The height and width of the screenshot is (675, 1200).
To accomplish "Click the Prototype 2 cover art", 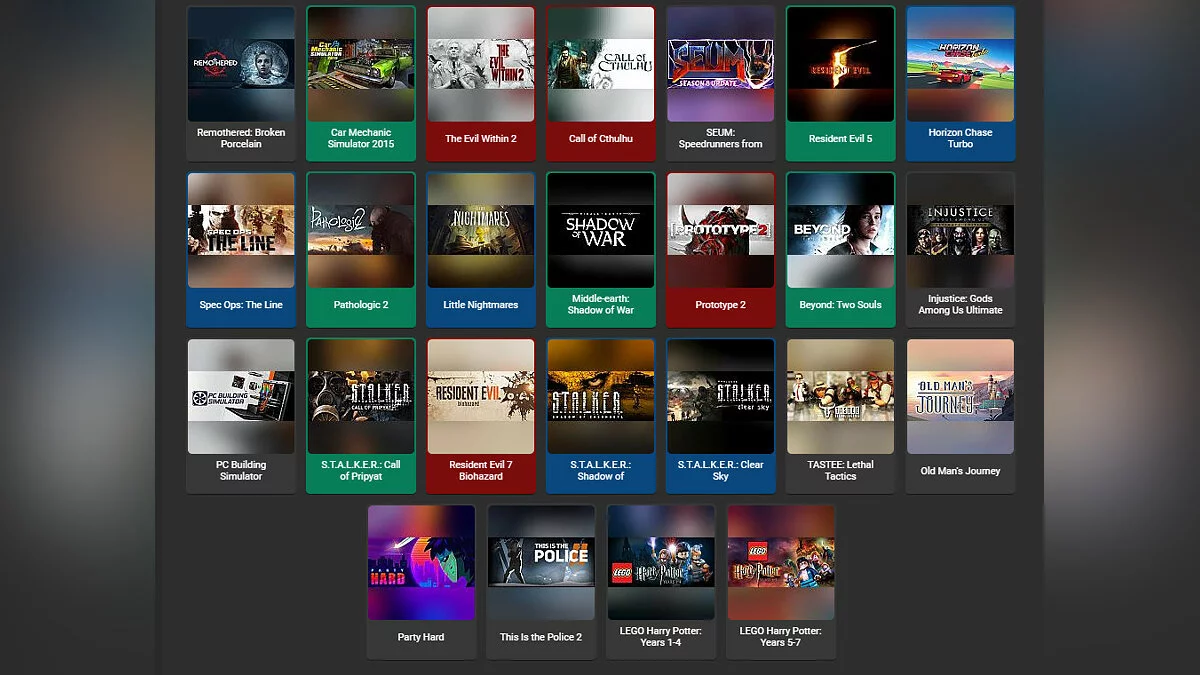I will click(x=721, y=230).
